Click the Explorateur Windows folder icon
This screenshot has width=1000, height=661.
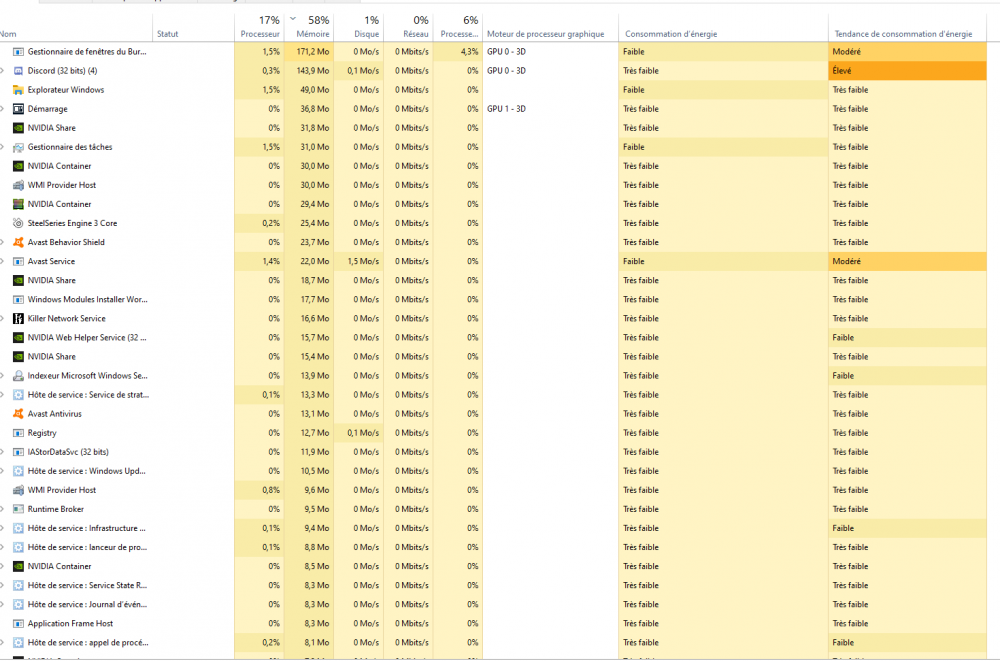pyautogui.click(x=18, y=90)
